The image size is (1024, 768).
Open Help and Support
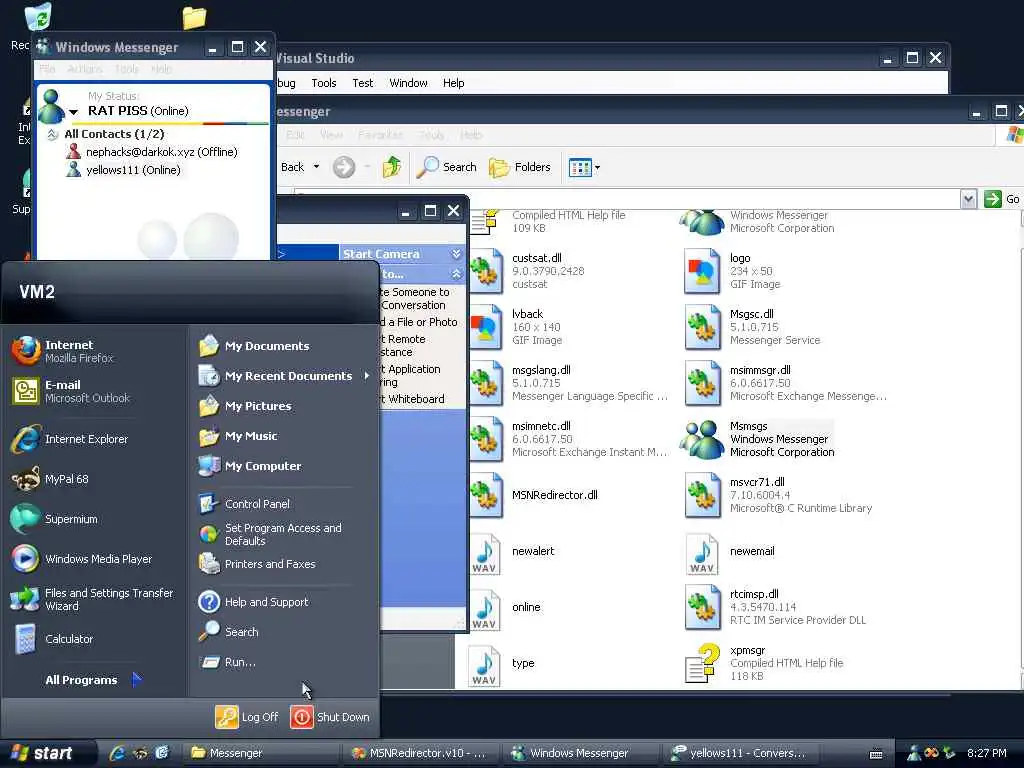point(253,601)
